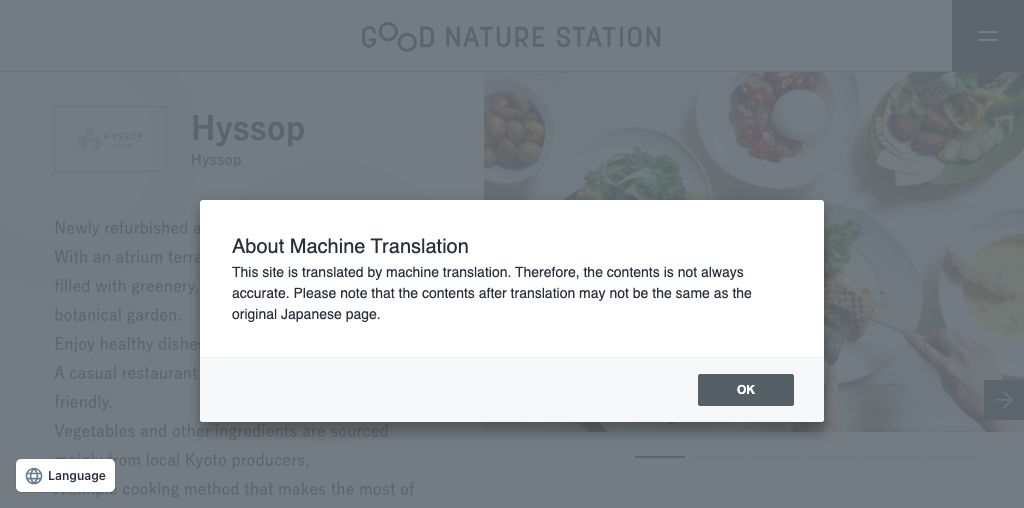Image resolution: width=1024 pixels, height=508 pixels.
Task: Click the globe icon in the Language button
Action: tap(34, 476)
